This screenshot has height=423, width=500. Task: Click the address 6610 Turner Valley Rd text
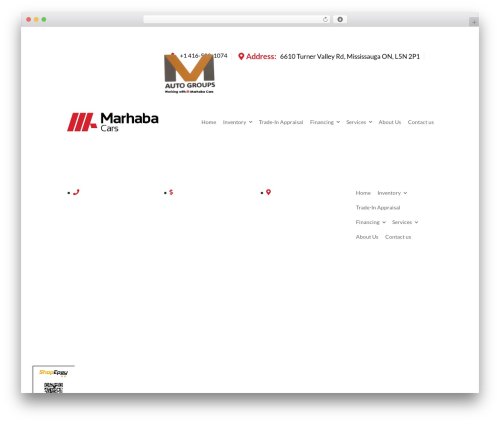[350, 57]
